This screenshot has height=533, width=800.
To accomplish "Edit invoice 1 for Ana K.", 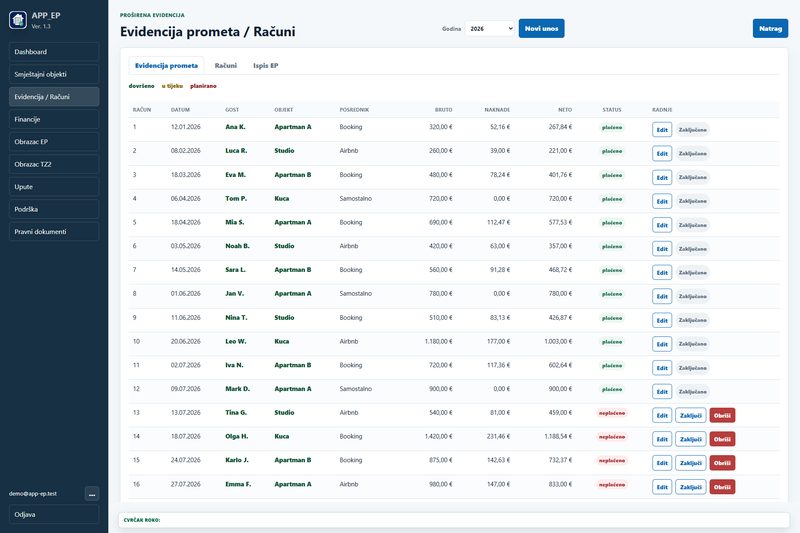I will click(x=662, y=130).
